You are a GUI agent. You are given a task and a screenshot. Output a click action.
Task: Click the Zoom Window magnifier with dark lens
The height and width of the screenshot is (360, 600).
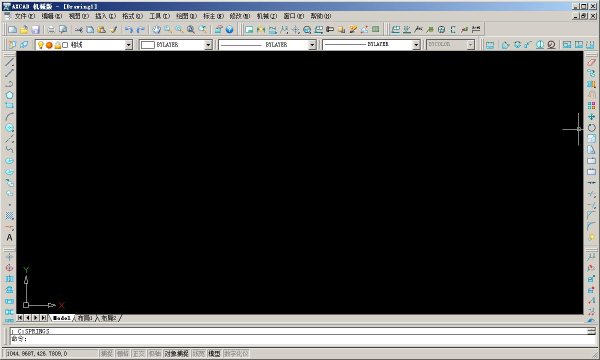click(191, 29)
